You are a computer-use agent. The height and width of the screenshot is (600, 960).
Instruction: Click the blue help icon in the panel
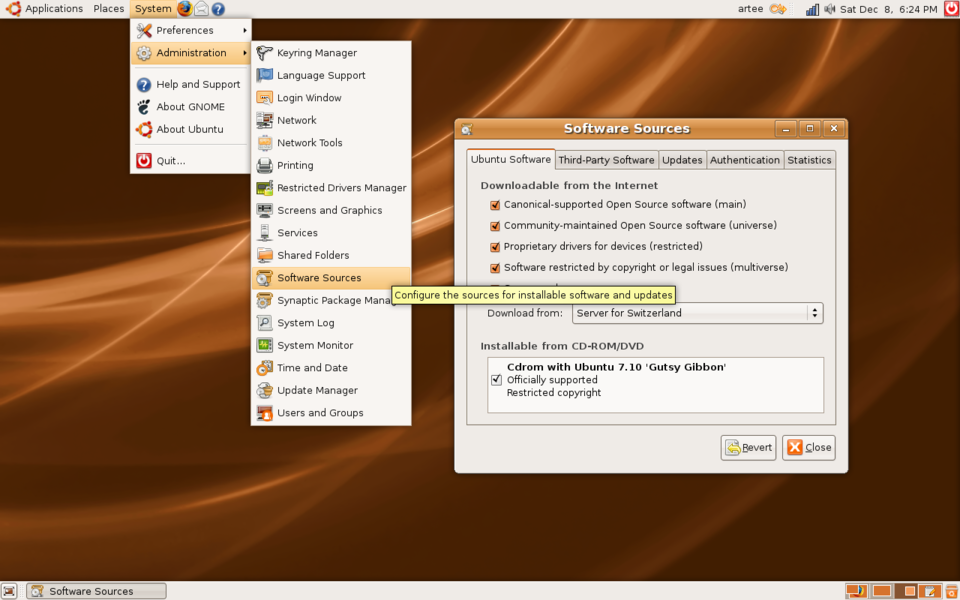click(x=218, y=9)
